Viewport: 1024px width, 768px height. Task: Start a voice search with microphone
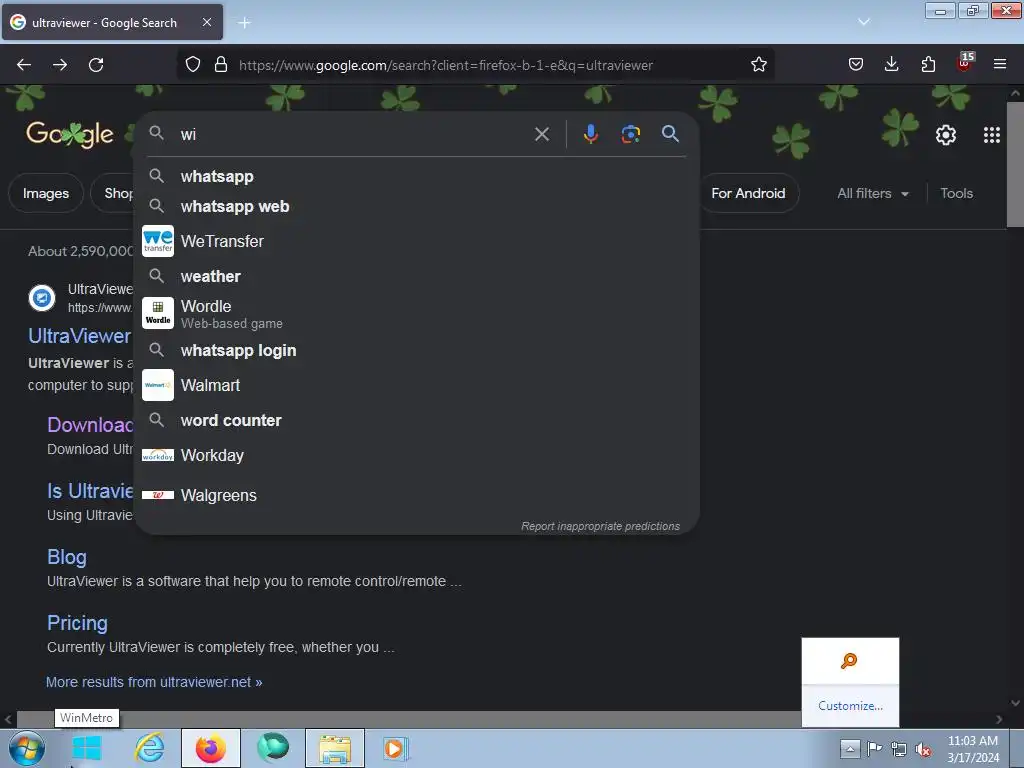click(590, 135)
